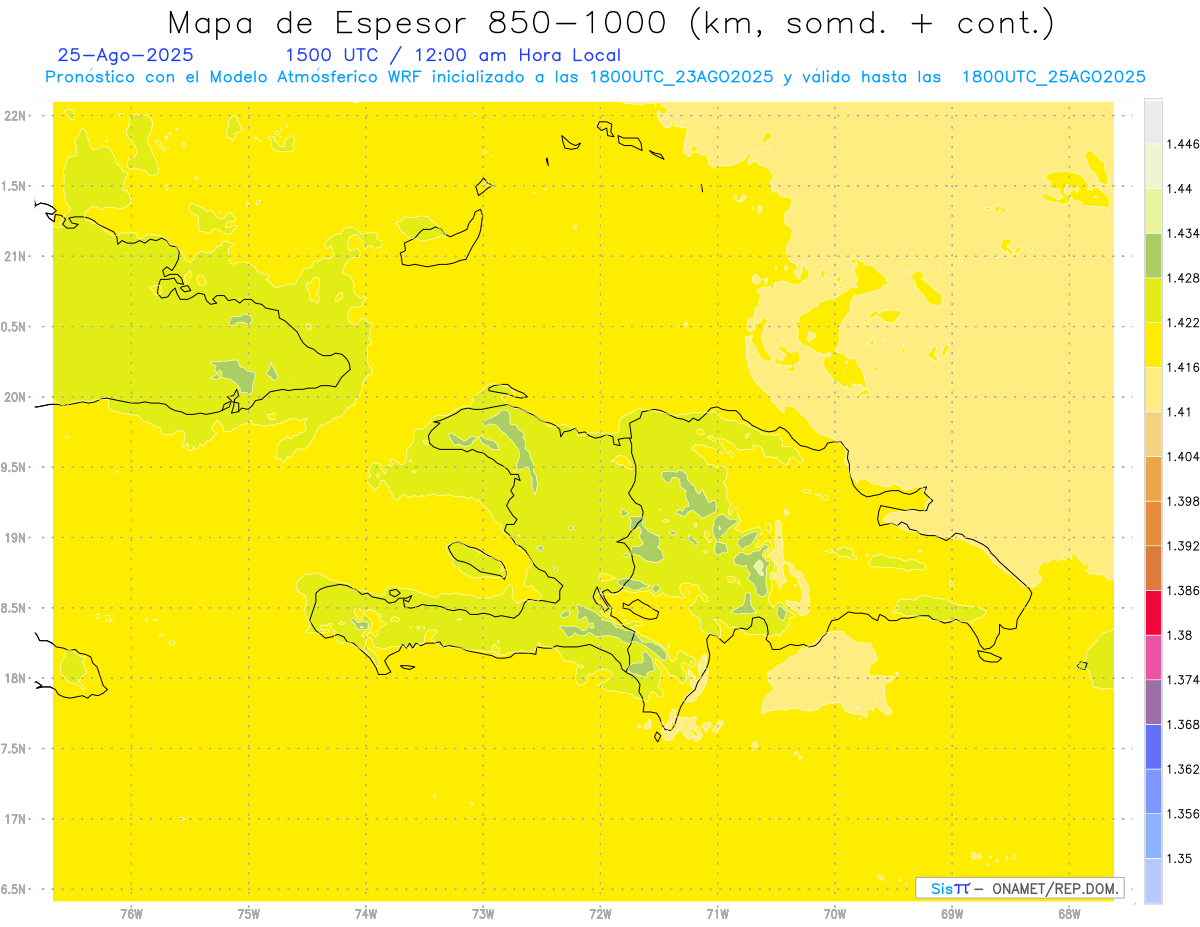The width and height of the screenshot is (1200, 927).
Task: Click the '1500 UTC / 12:00 am Hora Local' text
Action: point(453,55)
